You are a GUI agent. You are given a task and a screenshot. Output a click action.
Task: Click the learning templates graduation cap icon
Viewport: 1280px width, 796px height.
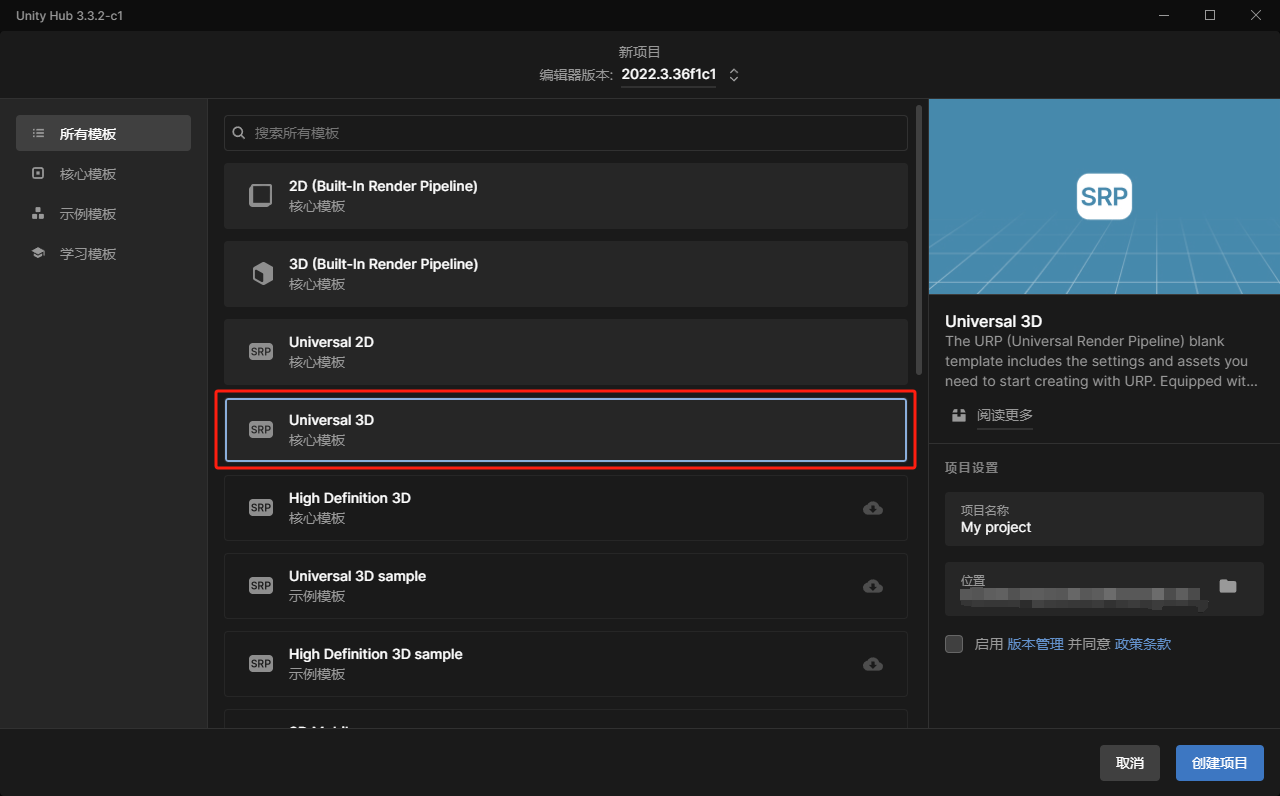click(x=38, y=253)
